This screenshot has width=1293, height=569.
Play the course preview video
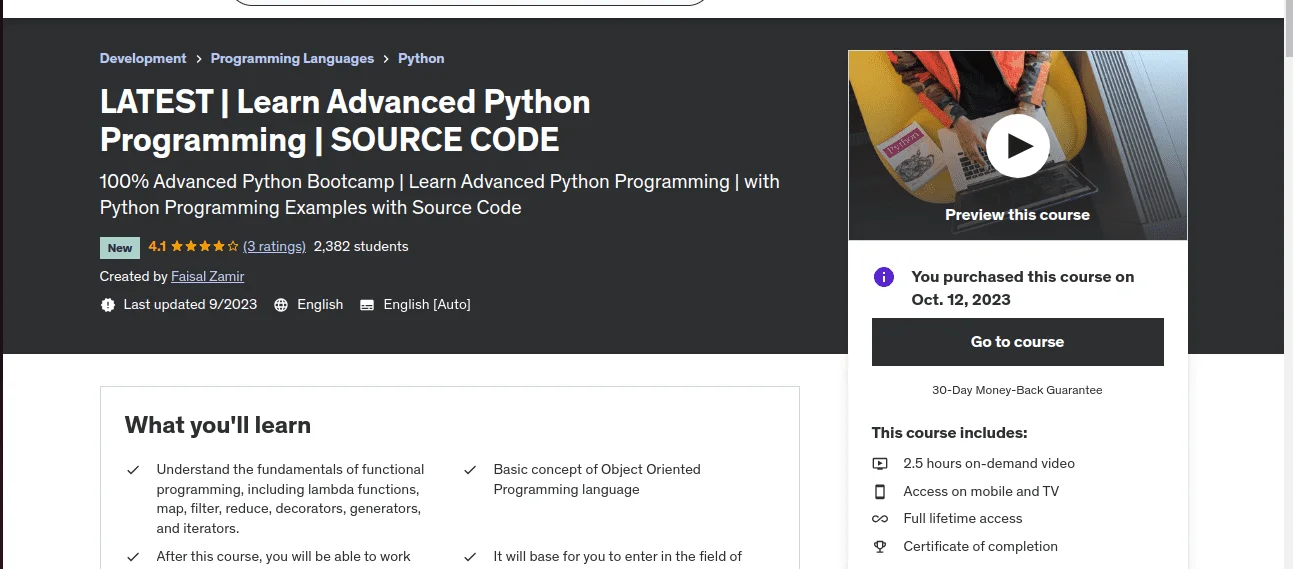[1017, 145]
